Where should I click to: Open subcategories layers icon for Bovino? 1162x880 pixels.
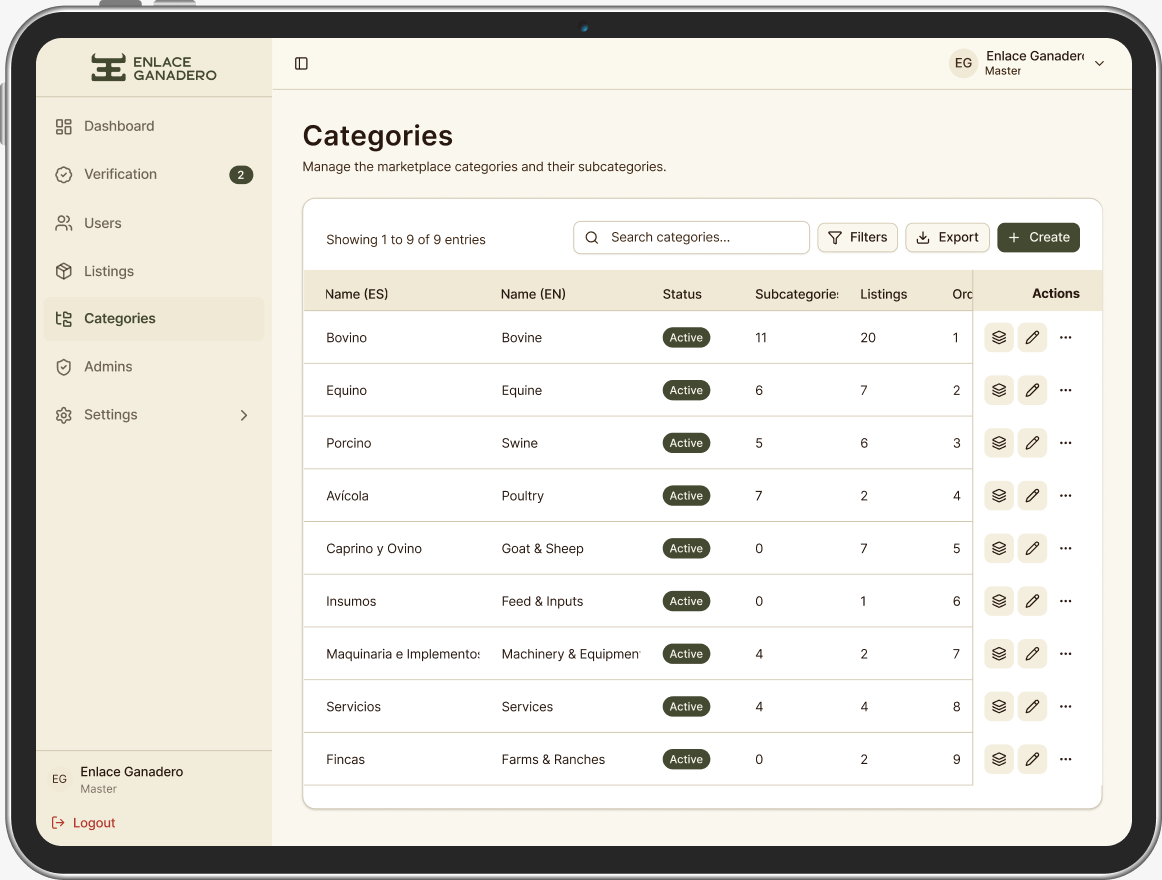999,337
